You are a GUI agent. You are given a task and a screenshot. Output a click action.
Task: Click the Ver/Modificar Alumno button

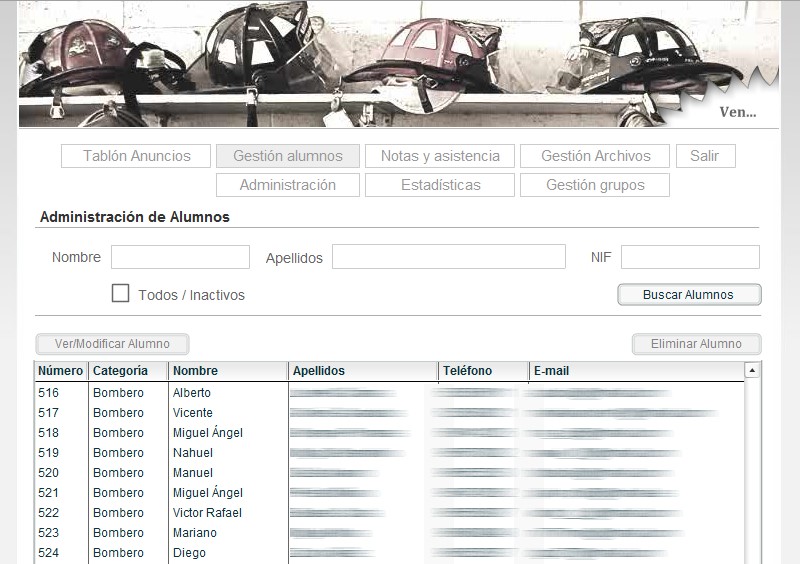click(112, 344)
